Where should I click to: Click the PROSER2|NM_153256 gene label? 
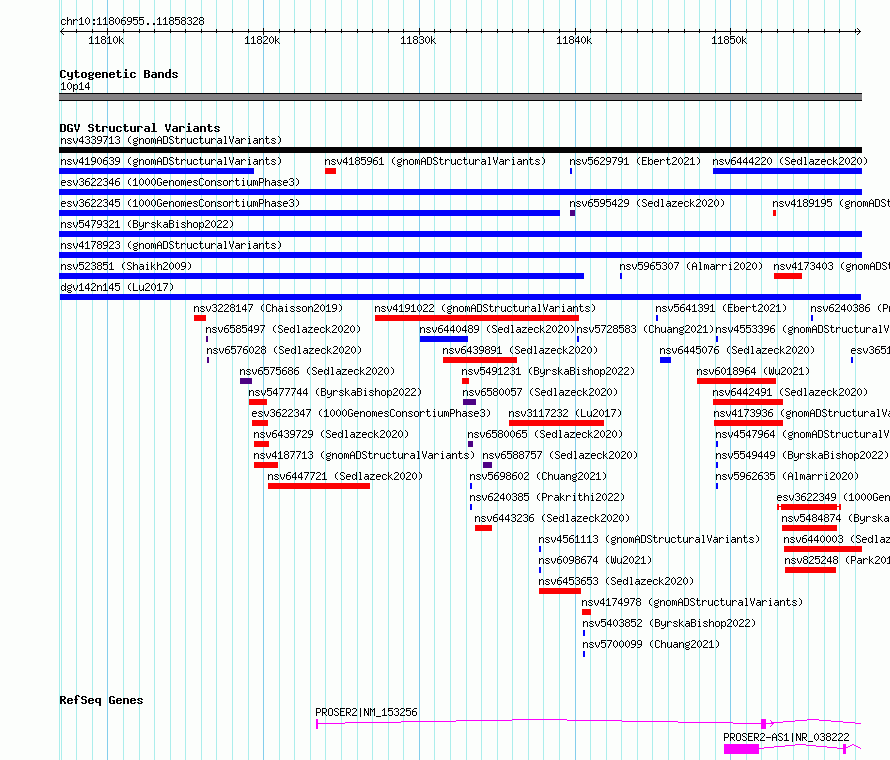[366, 712]
